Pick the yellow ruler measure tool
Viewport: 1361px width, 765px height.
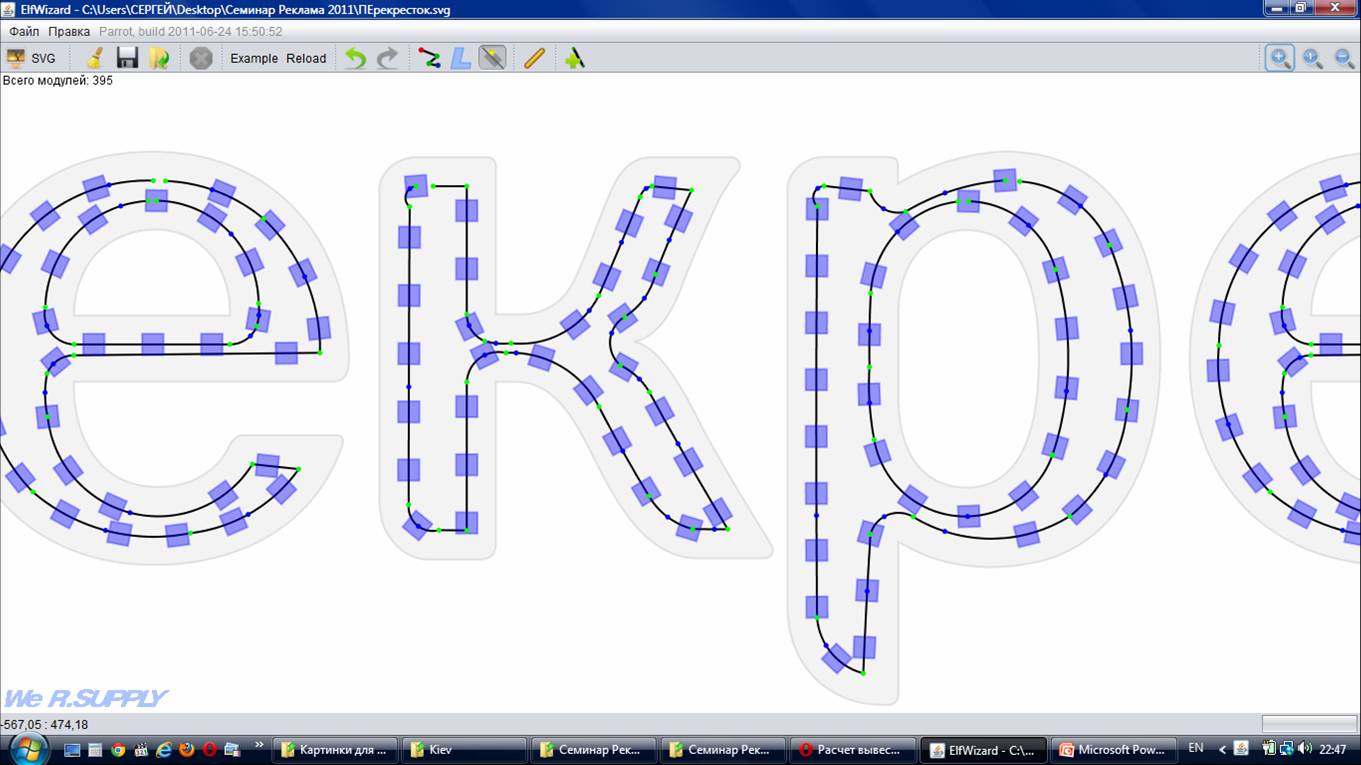click(534, 58)
